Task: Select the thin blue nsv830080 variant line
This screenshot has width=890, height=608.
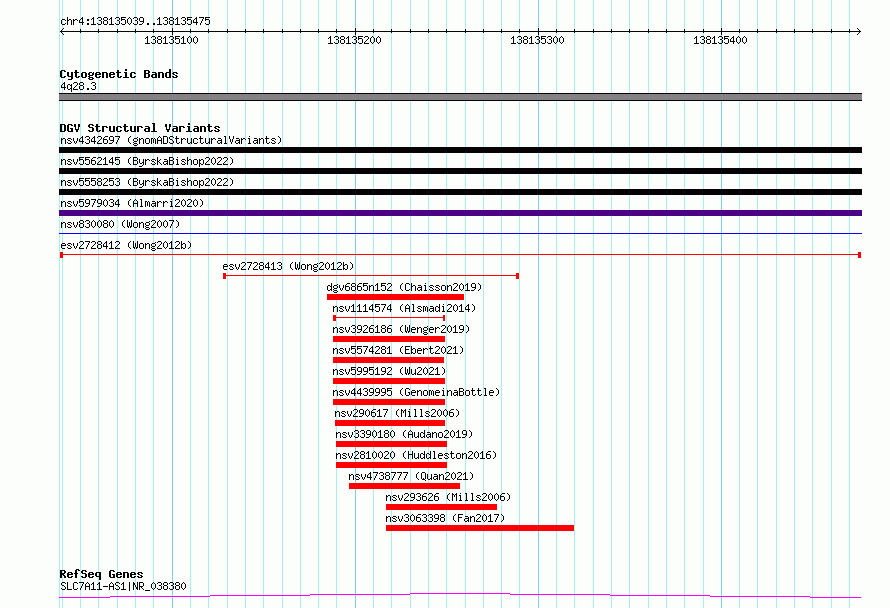Action: (x=460, y=233)
